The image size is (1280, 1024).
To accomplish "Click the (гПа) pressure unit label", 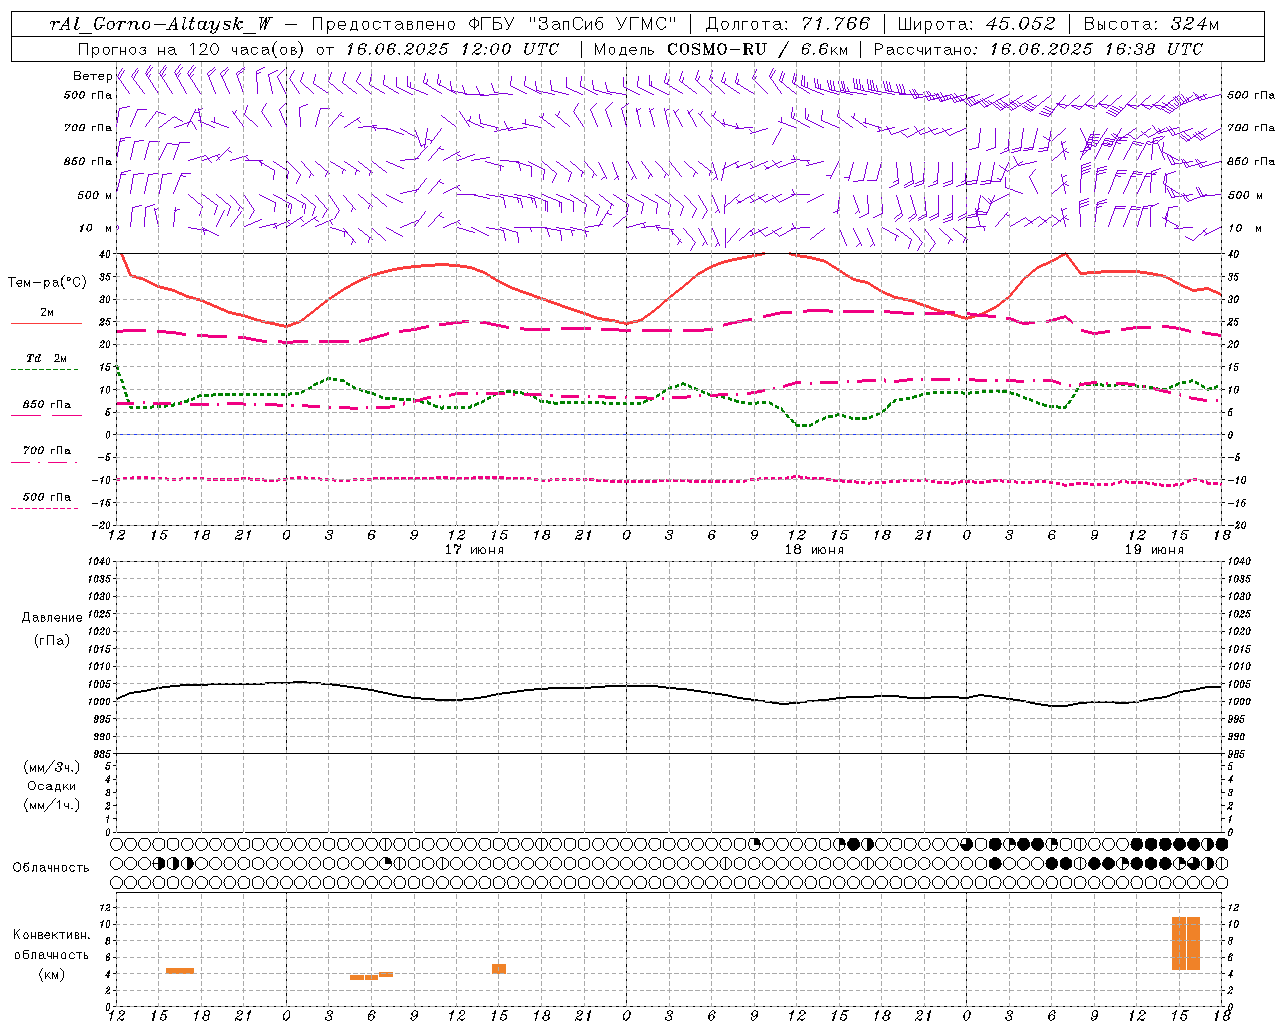I will 52,640.
